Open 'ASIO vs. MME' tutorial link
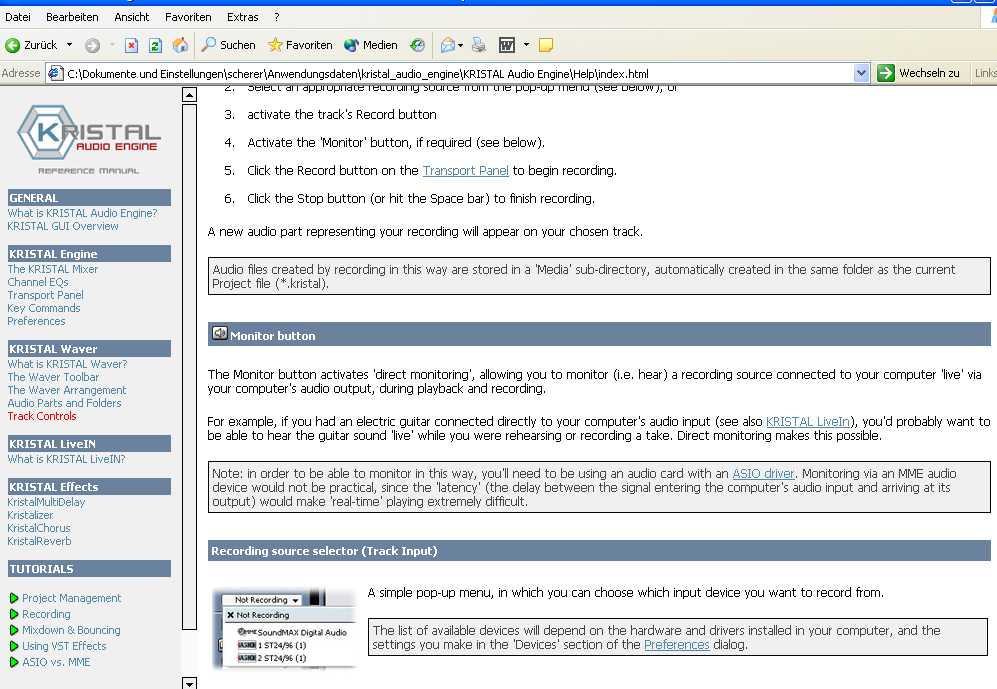The width and height of the screenshot is (997, 689). 56,662
